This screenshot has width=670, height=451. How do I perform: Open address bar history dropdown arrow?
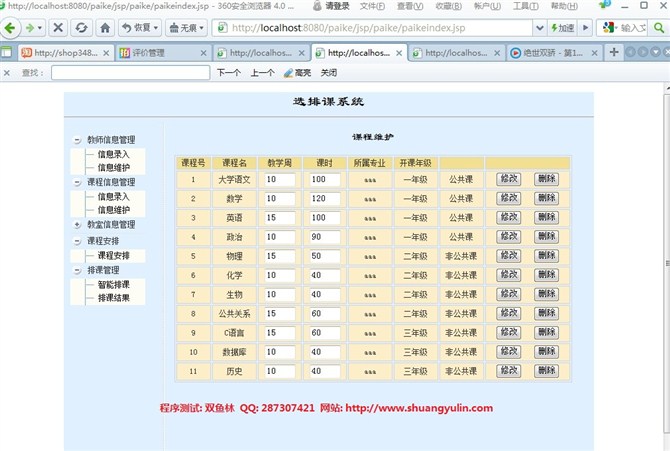539,28
